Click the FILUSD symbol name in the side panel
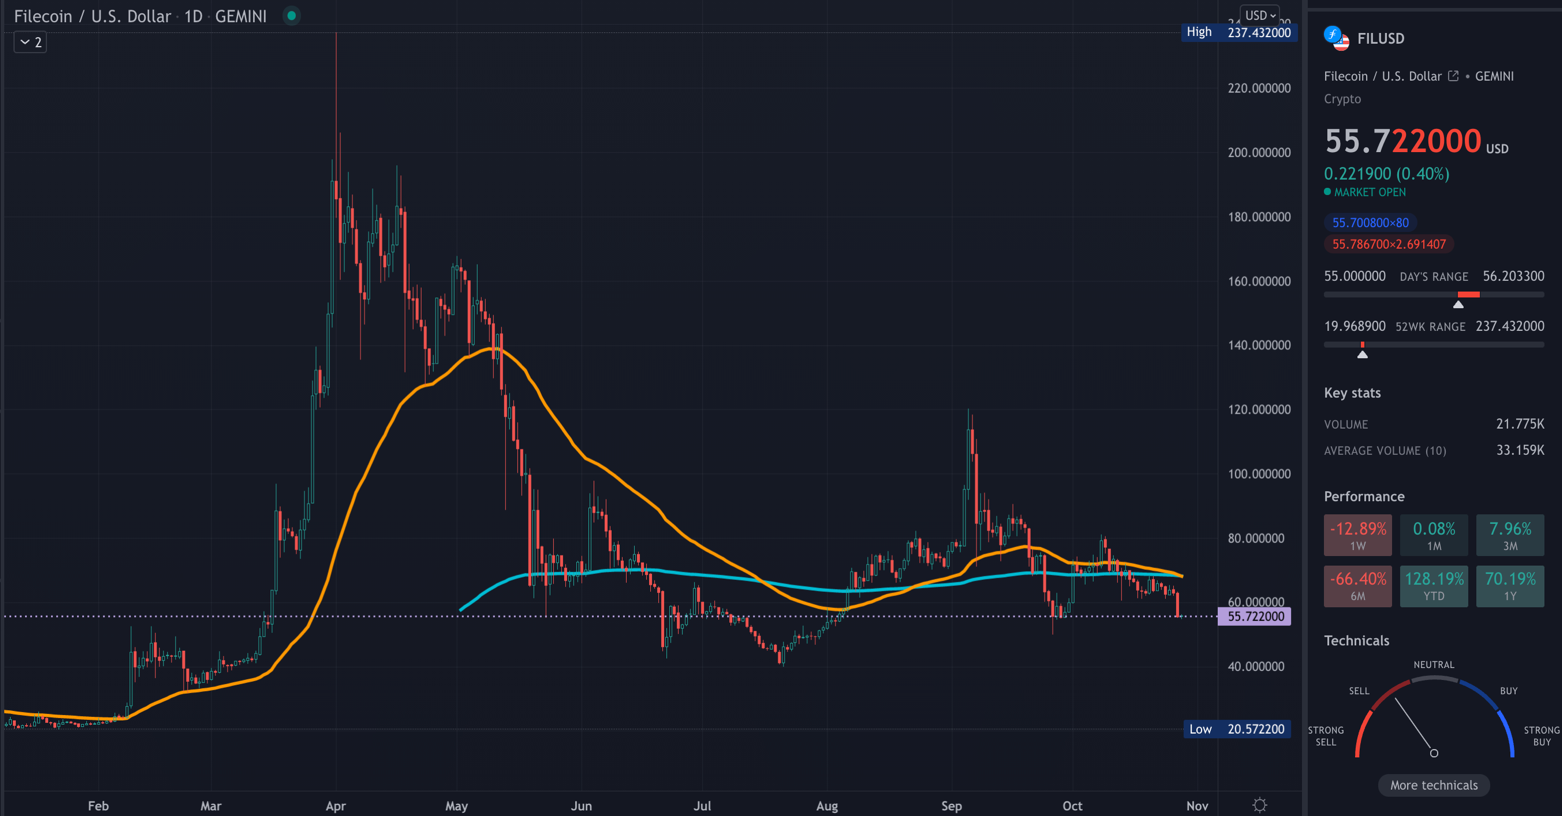The image size is (1562, 816). tap(1380, 38)
